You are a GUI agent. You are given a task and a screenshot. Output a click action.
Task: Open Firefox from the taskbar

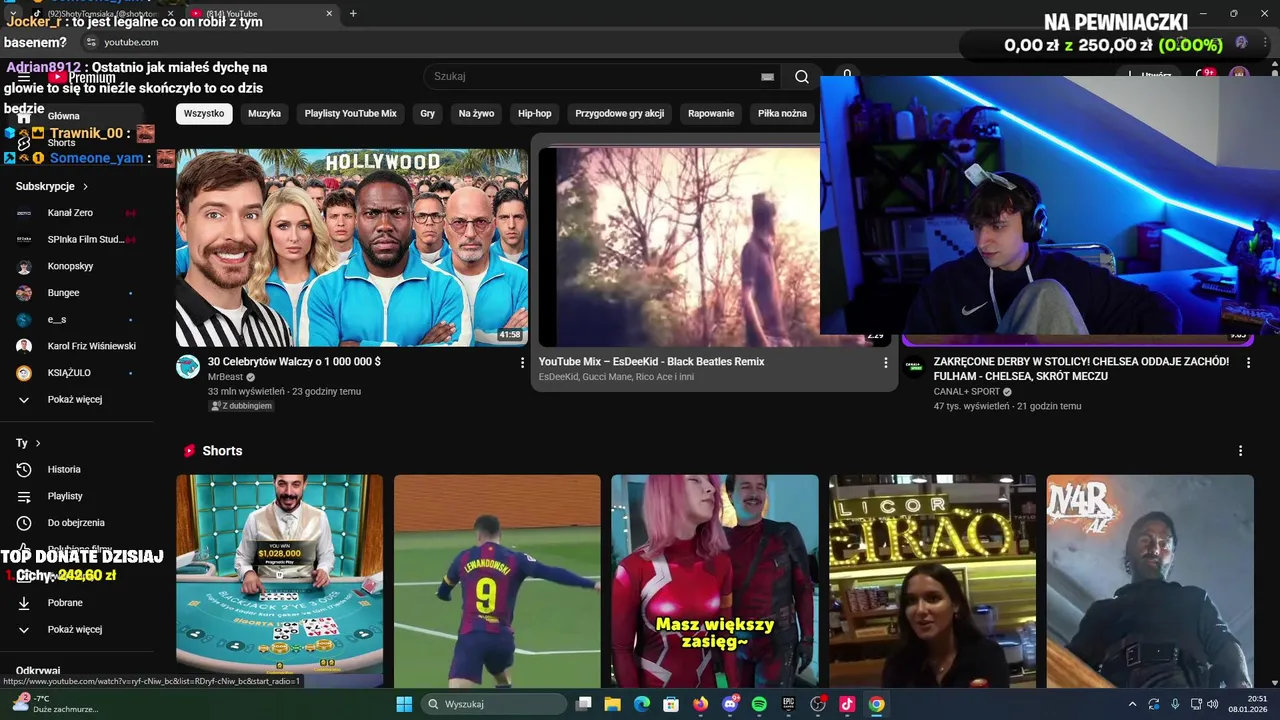(x=701, y=704)
